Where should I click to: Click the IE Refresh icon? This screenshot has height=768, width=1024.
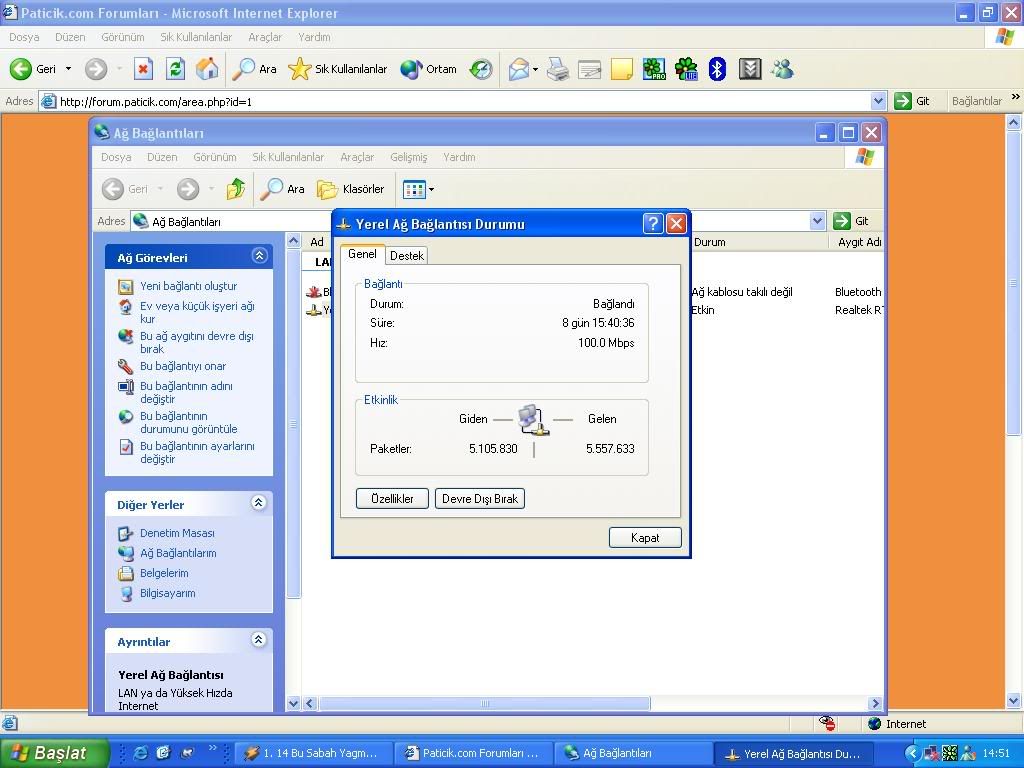[175, 69]
